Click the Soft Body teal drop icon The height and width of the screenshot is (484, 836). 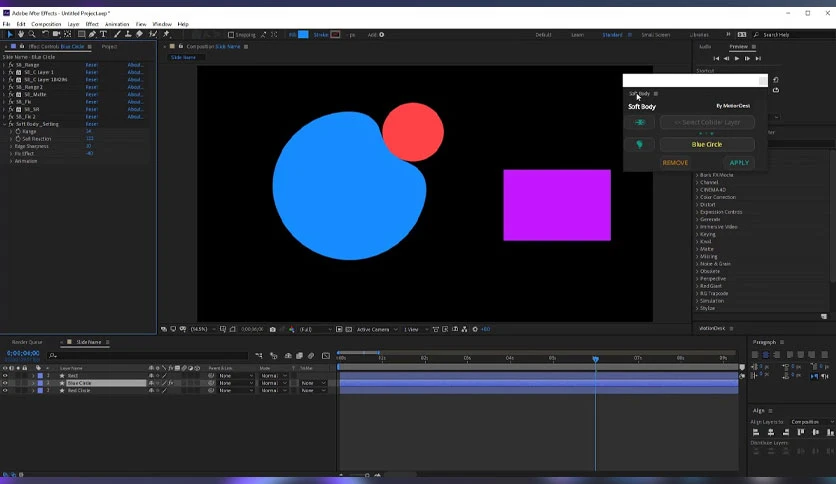(x=639, y=144)
